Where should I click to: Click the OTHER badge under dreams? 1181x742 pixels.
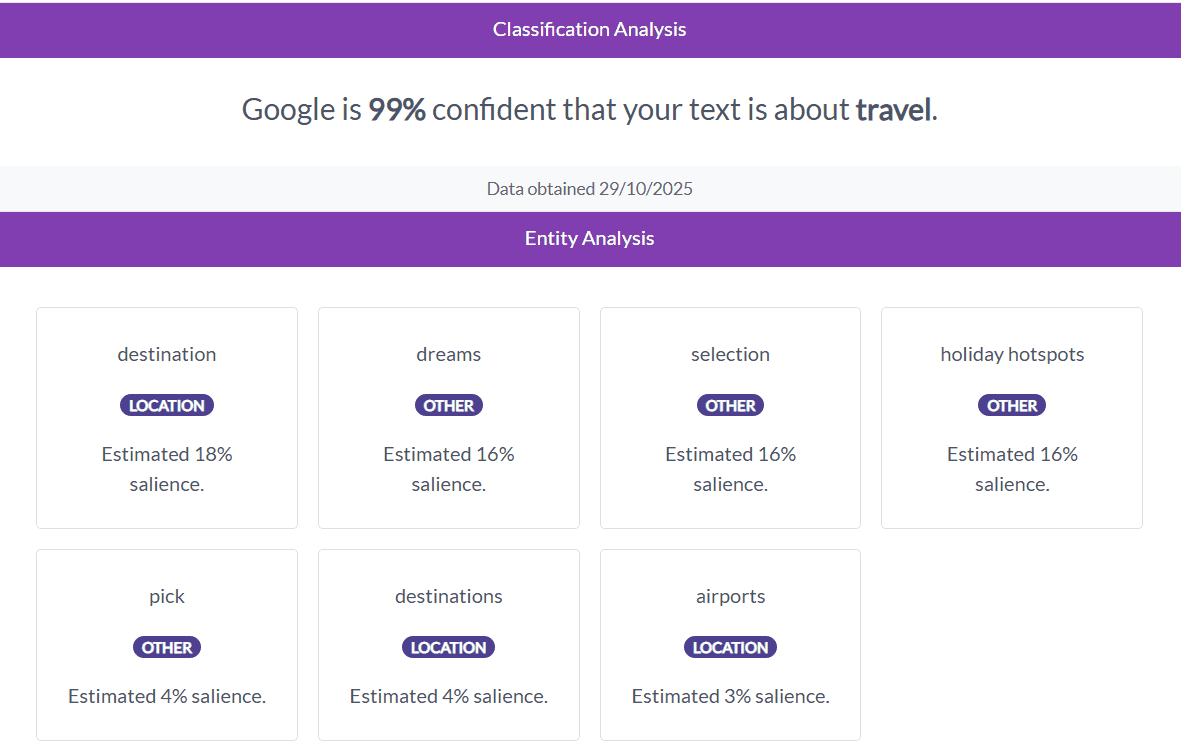click(449, 405)
